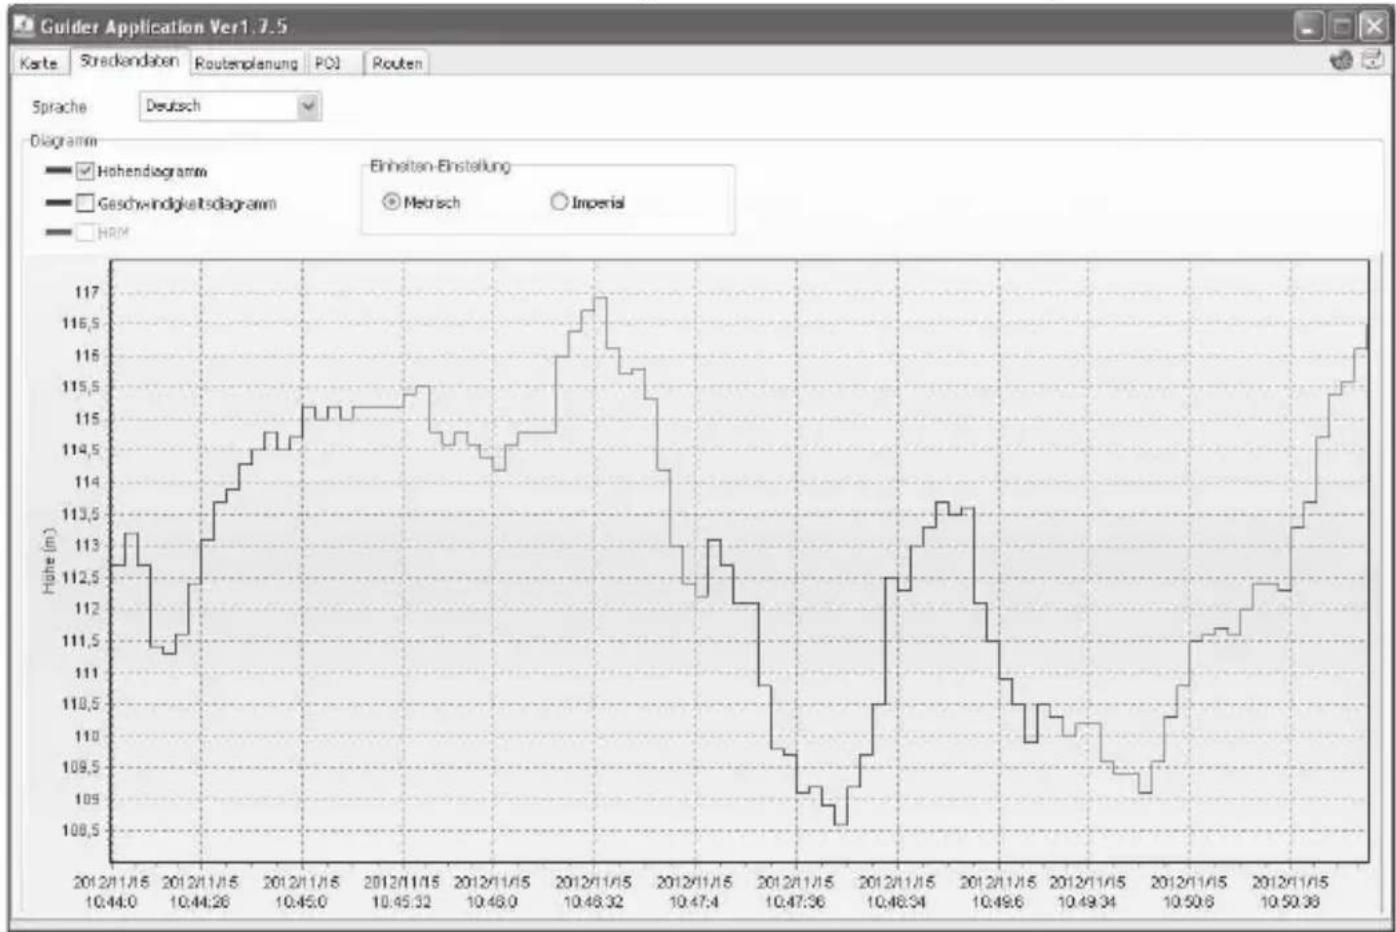
Task: Click the 10:49:6 time label on the chart
Action: point(997,902)
